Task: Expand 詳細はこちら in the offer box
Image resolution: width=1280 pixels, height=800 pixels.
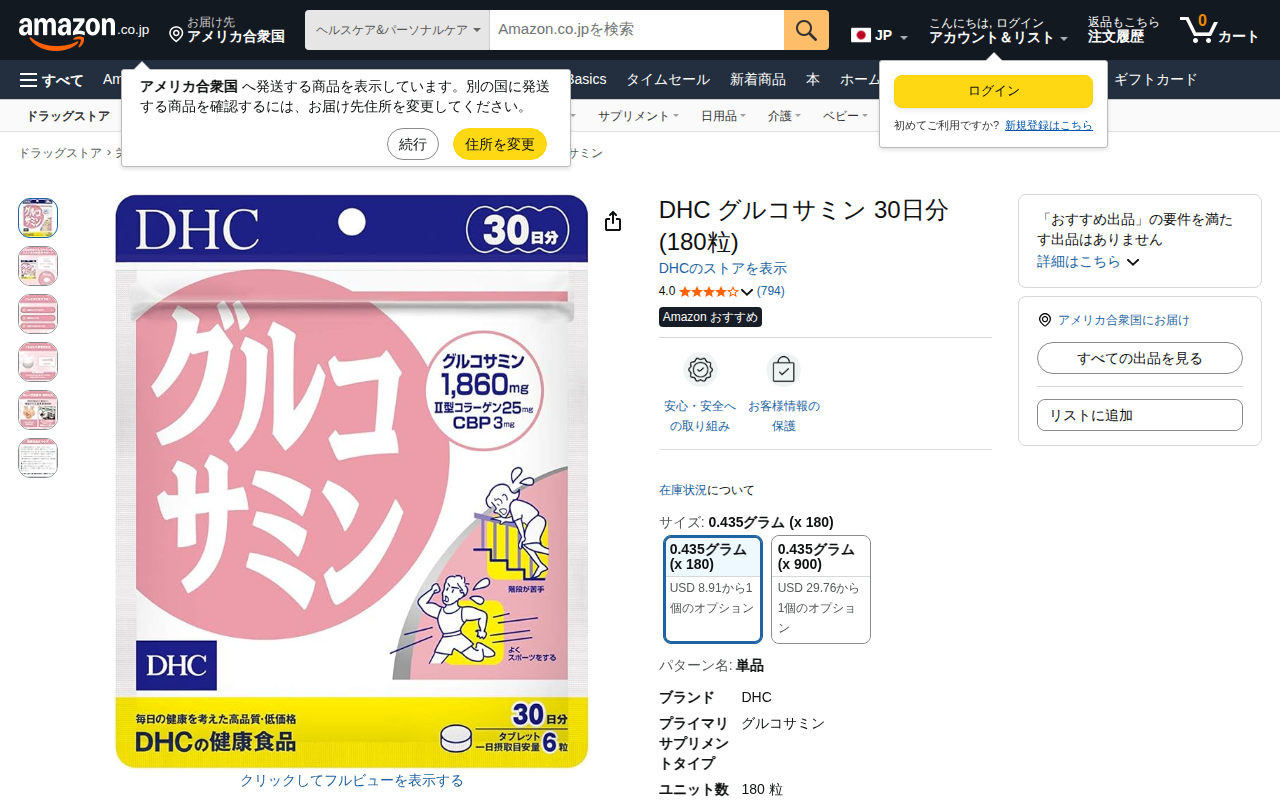Action: pos(1088,261)
